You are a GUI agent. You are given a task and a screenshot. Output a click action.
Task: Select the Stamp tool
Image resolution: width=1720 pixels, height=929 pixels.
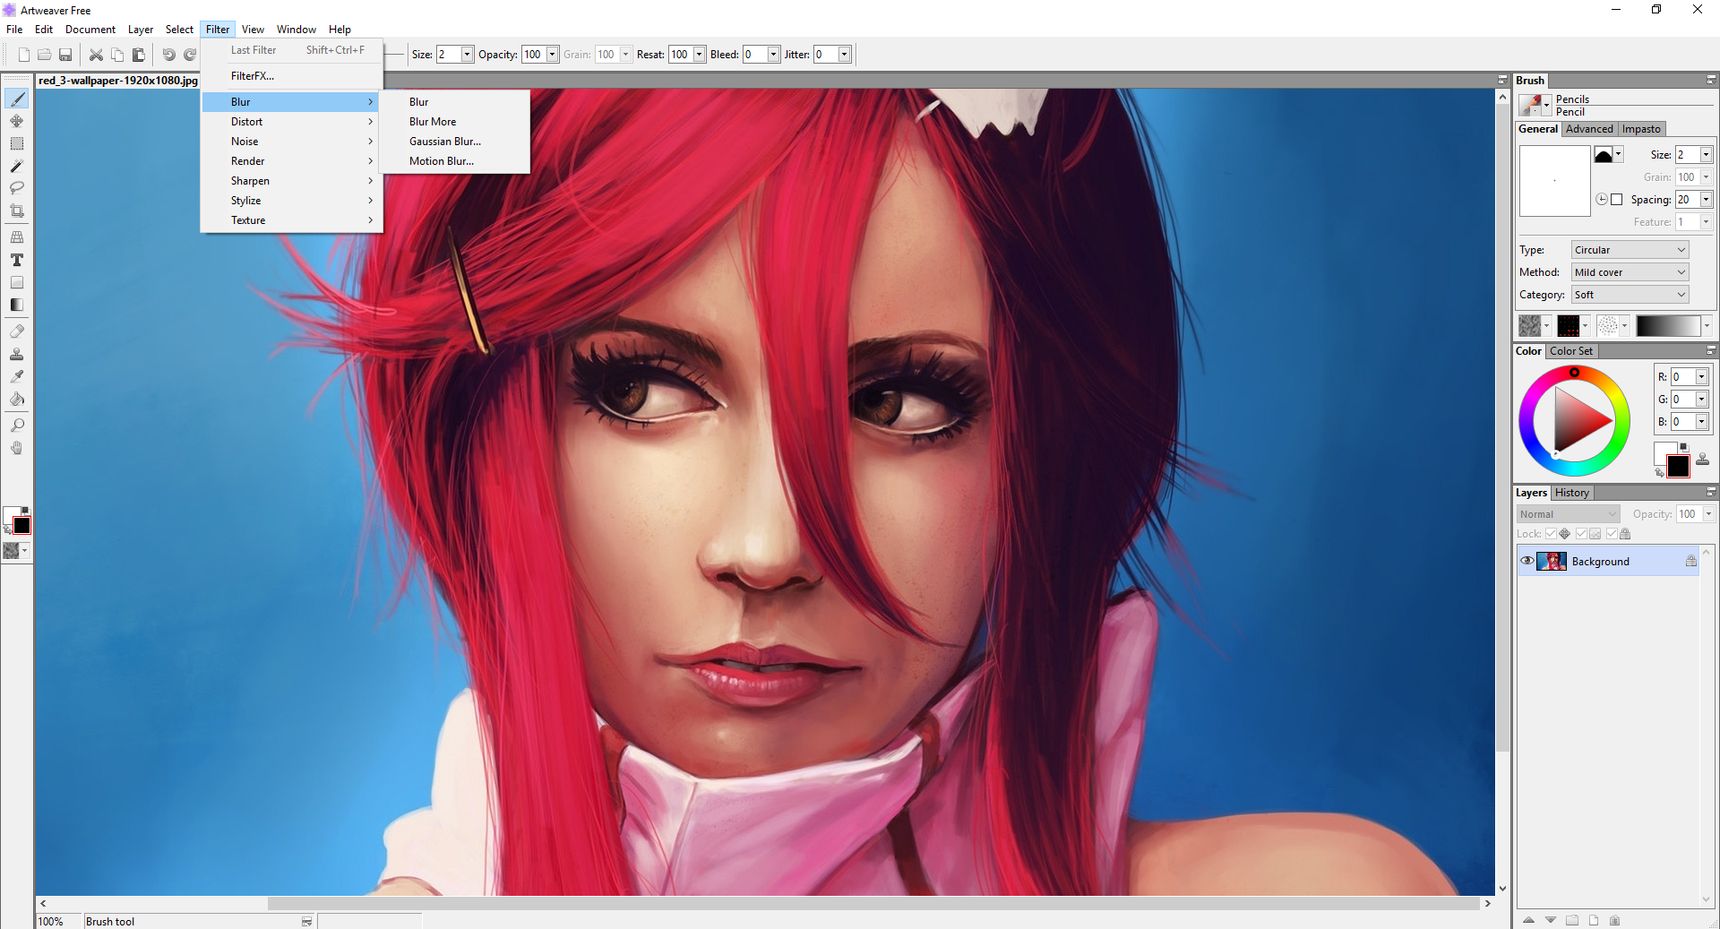[17, 354]
